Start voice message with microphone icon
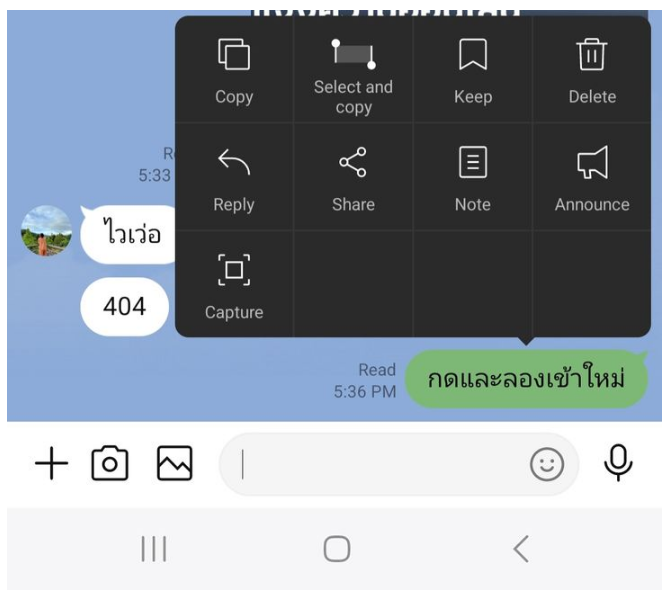The height and width of the screenshot is (607, 671). click(618, 463)
